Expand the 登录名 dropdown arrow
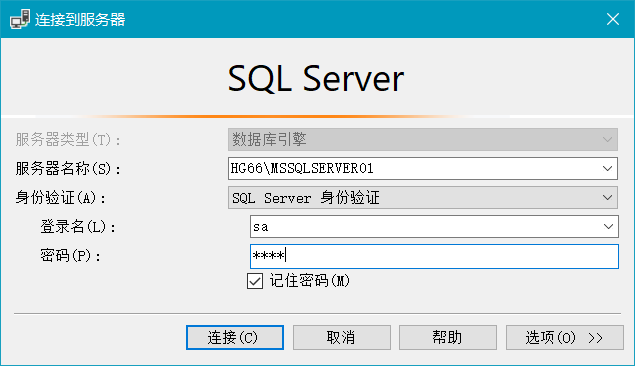 tap(608, 227)
